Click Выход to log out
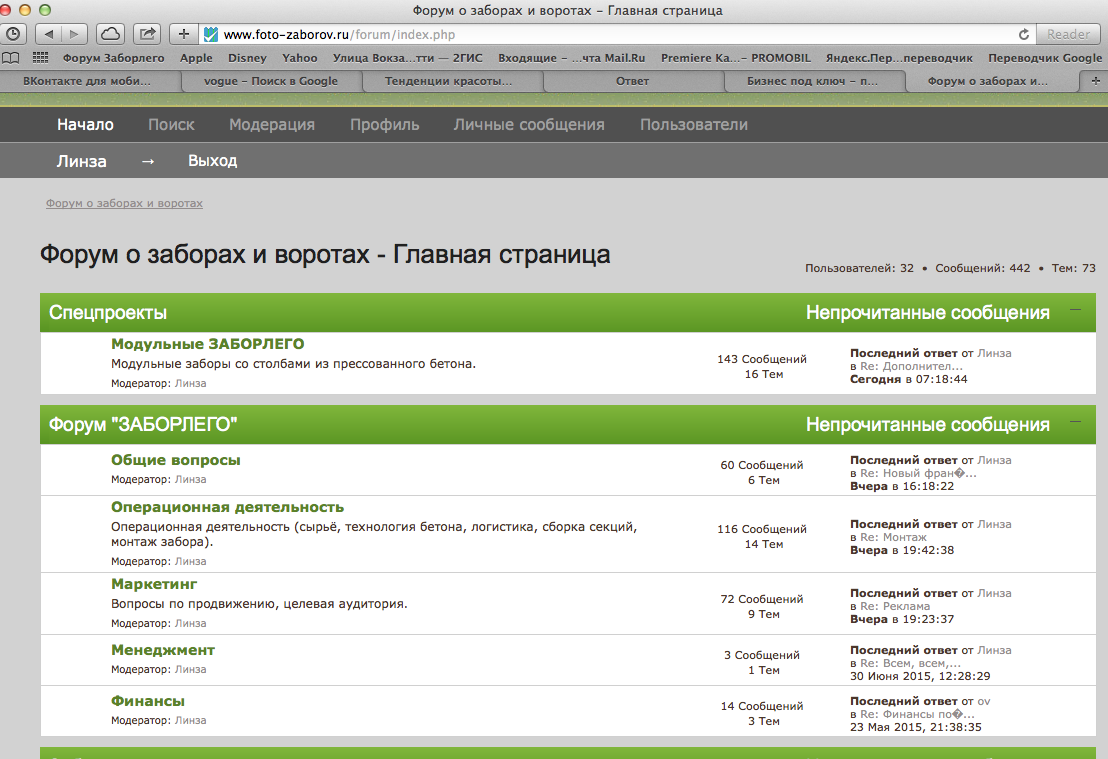 [212, 161]
